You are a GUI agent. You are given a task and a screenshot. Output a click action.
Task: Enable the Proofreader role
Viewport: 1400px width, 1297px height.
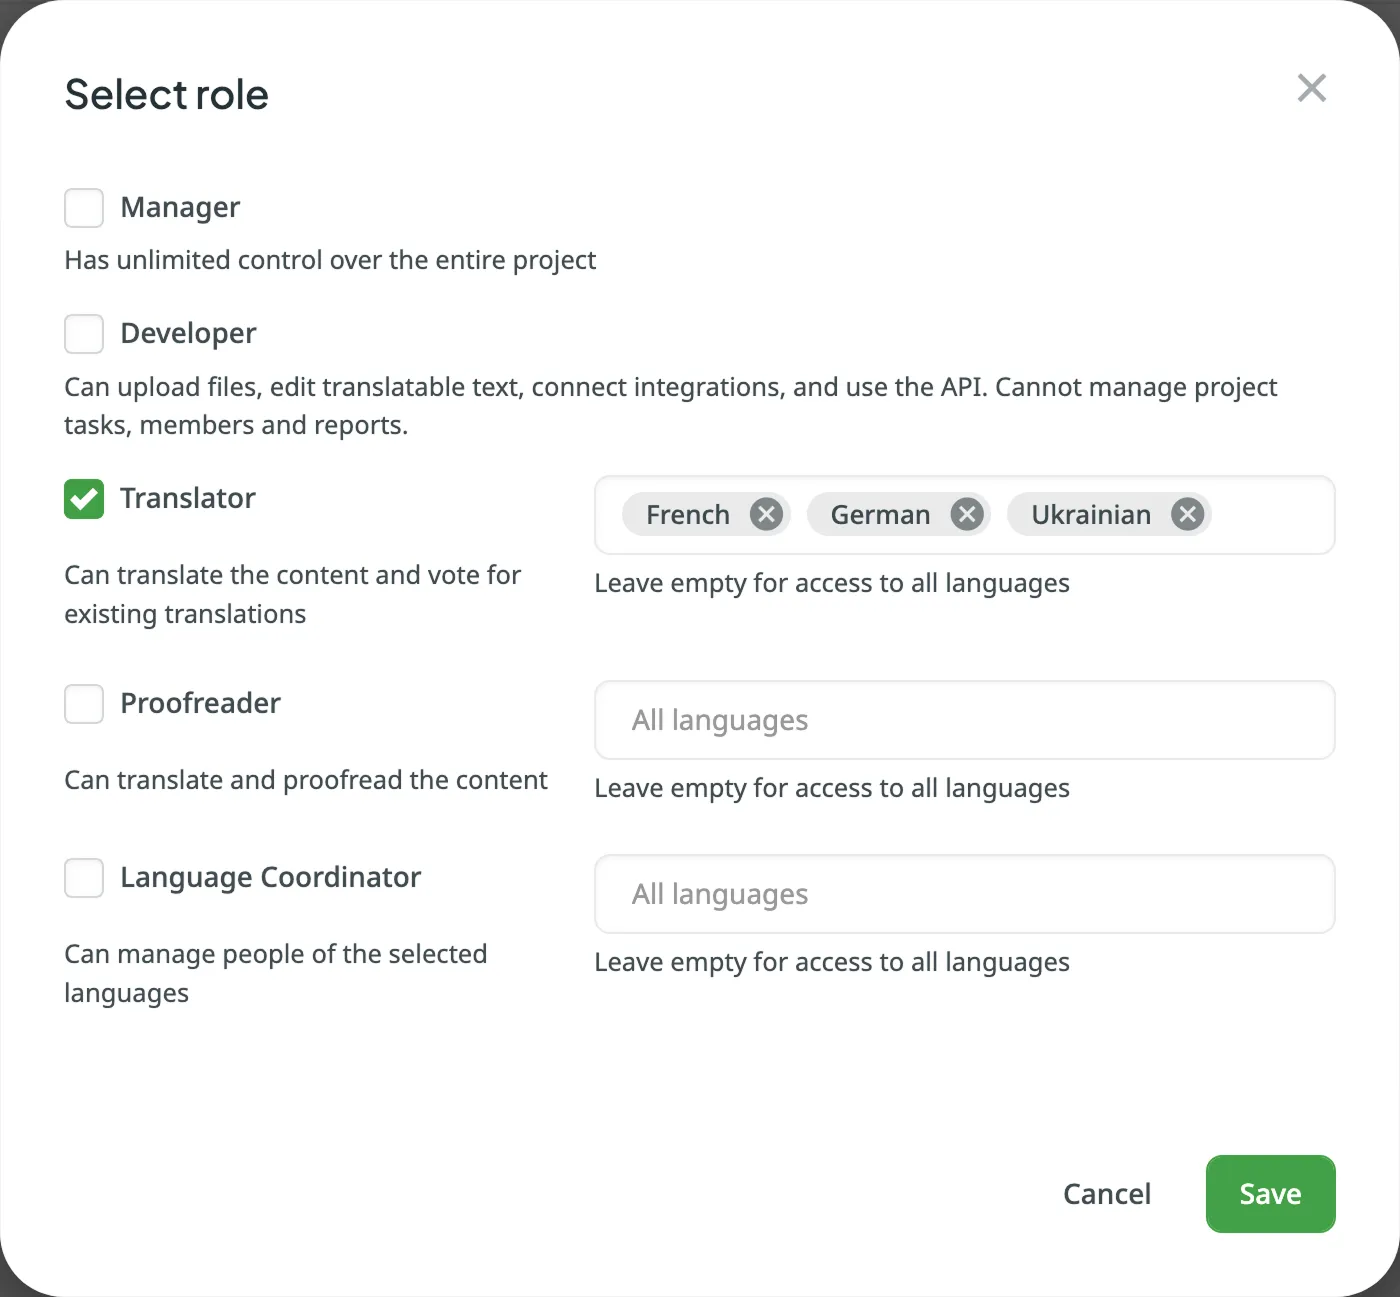(83, 703)
